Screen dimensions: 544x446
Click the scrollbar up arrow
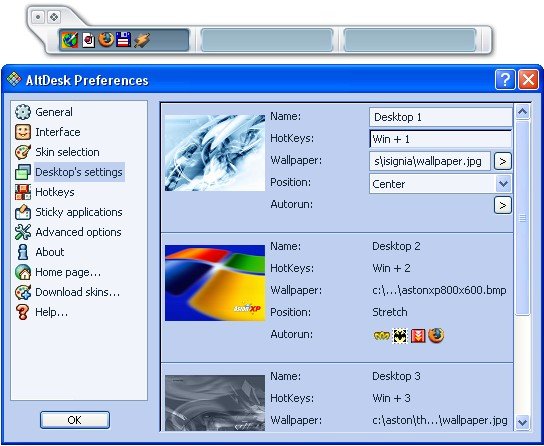click(522, 112)
